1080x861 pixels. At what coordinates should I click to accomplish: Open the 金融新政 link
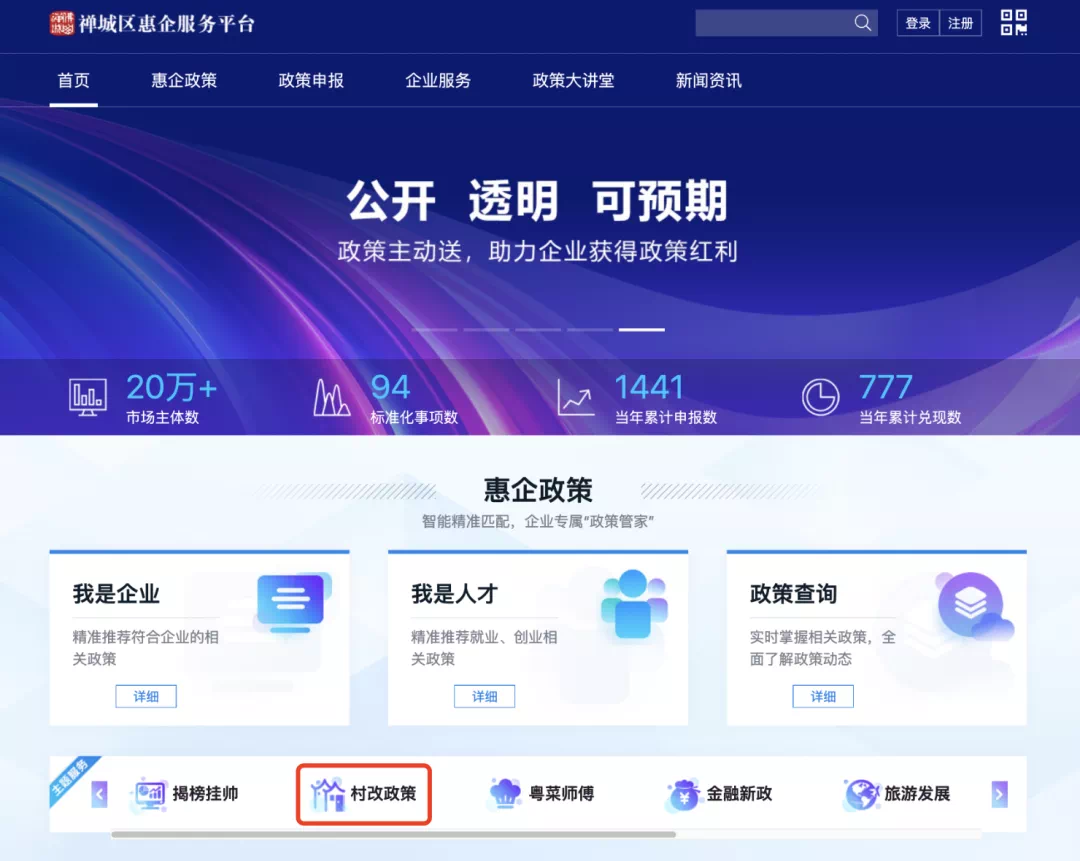[739, 794]
